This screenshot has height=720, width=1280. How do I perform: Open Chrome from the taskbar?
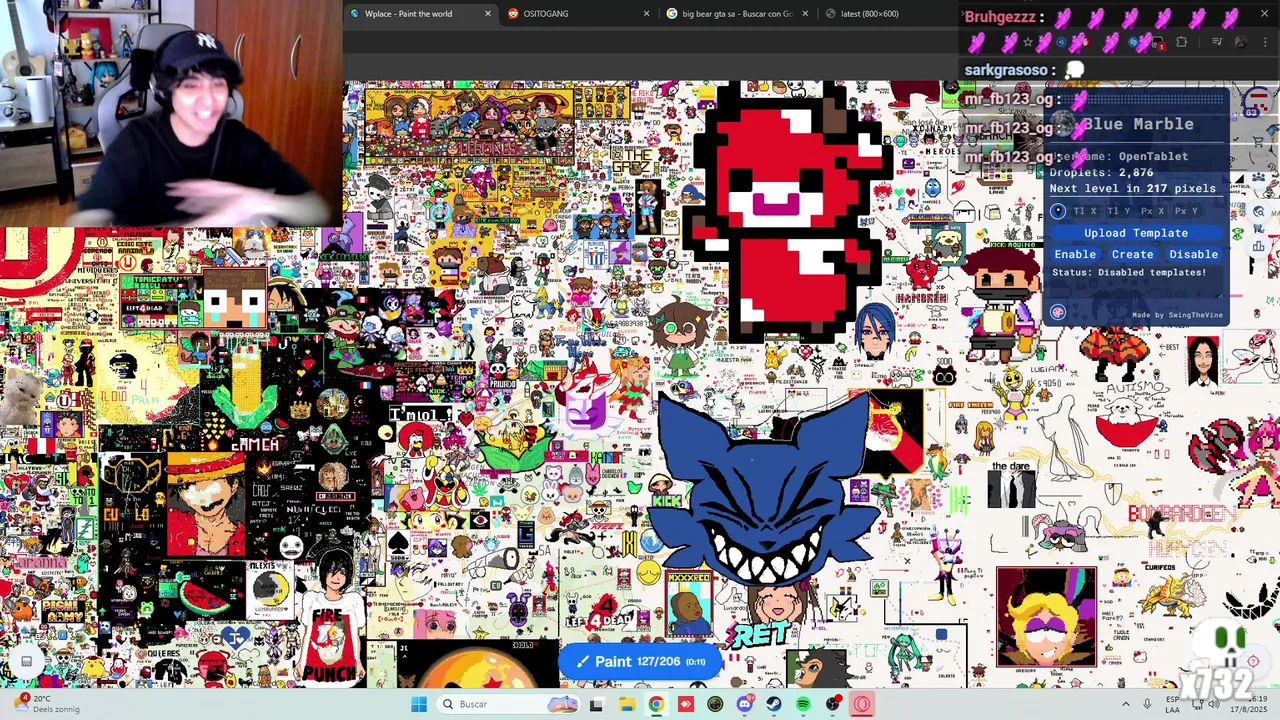[x=656, y=704]
